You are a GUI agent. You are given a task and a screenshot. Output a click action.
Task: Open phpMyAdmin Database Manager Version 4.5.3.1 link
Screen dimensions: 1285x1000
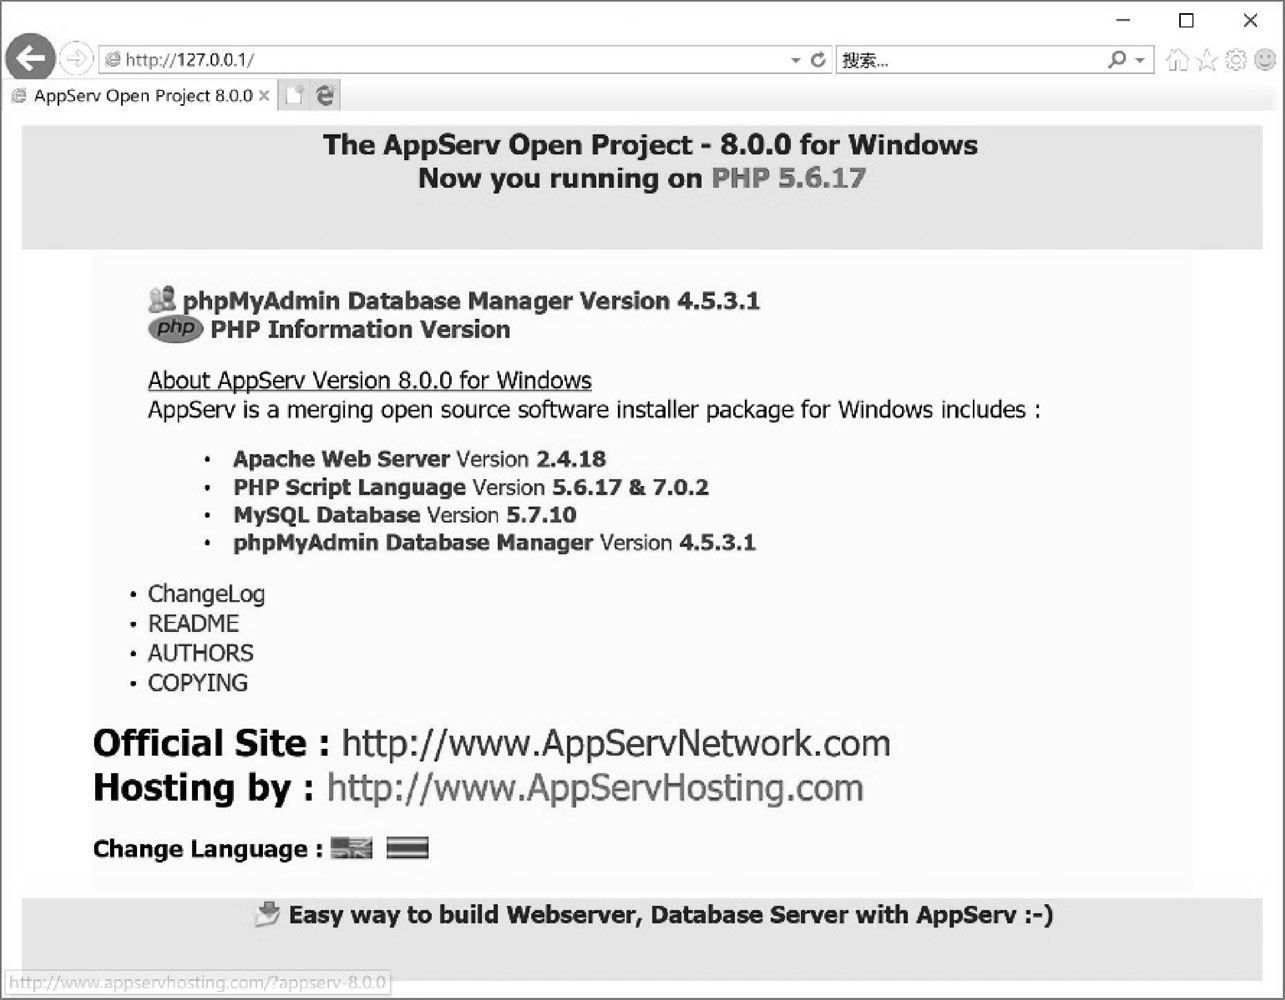pyautogui.click(x=471, y=301)
